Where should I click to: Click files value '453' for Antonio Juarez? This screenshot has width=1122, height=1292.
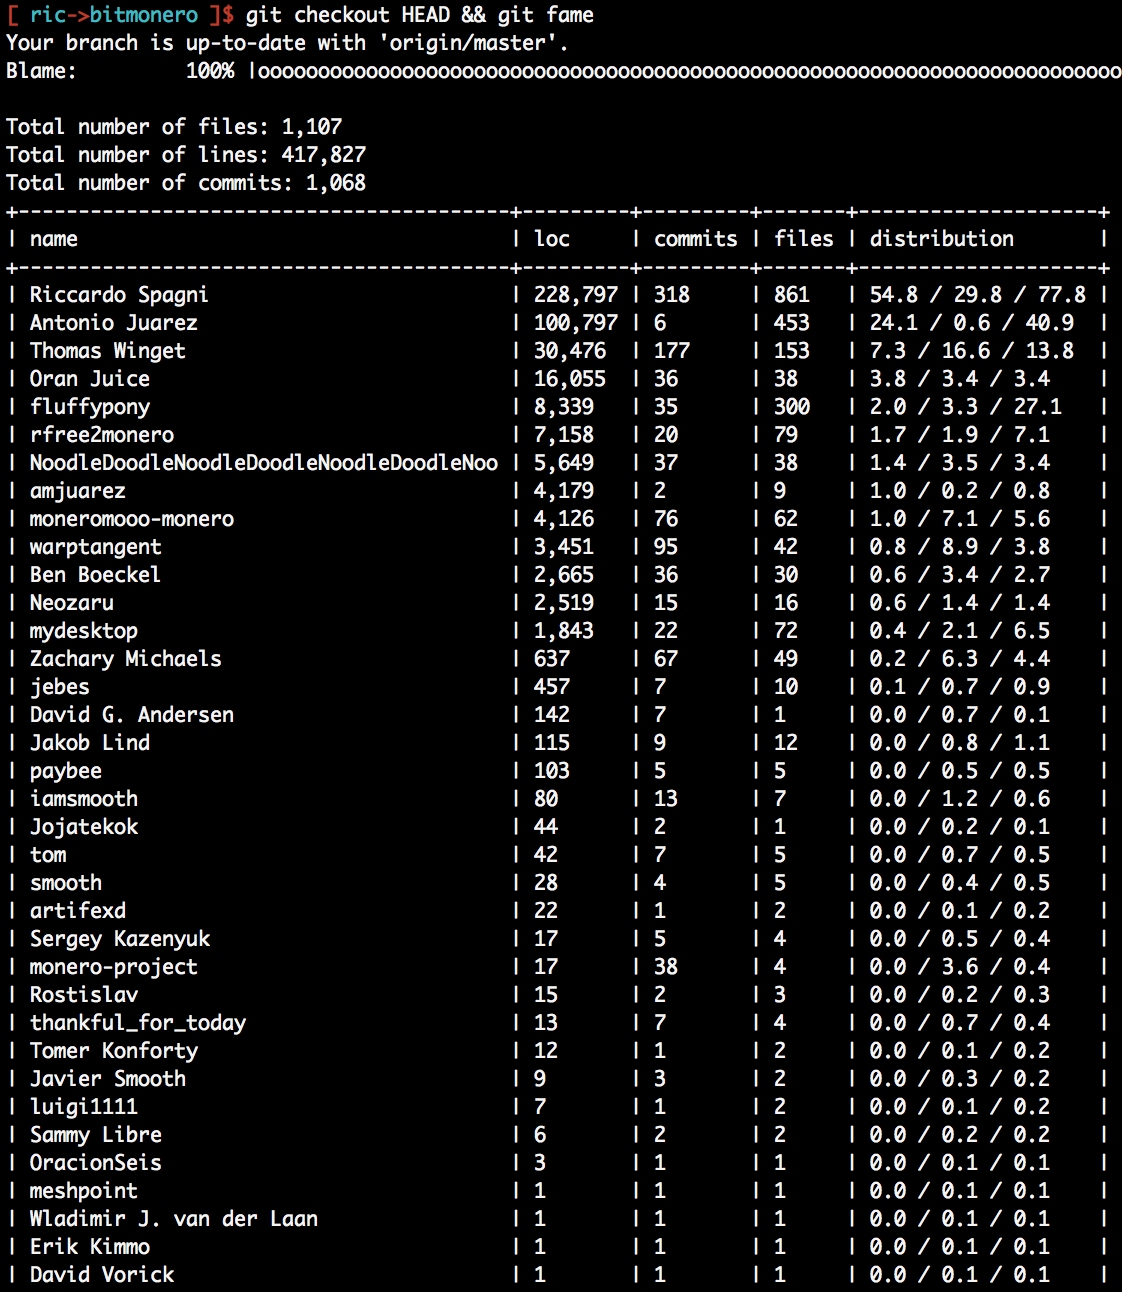pos(792,323)
